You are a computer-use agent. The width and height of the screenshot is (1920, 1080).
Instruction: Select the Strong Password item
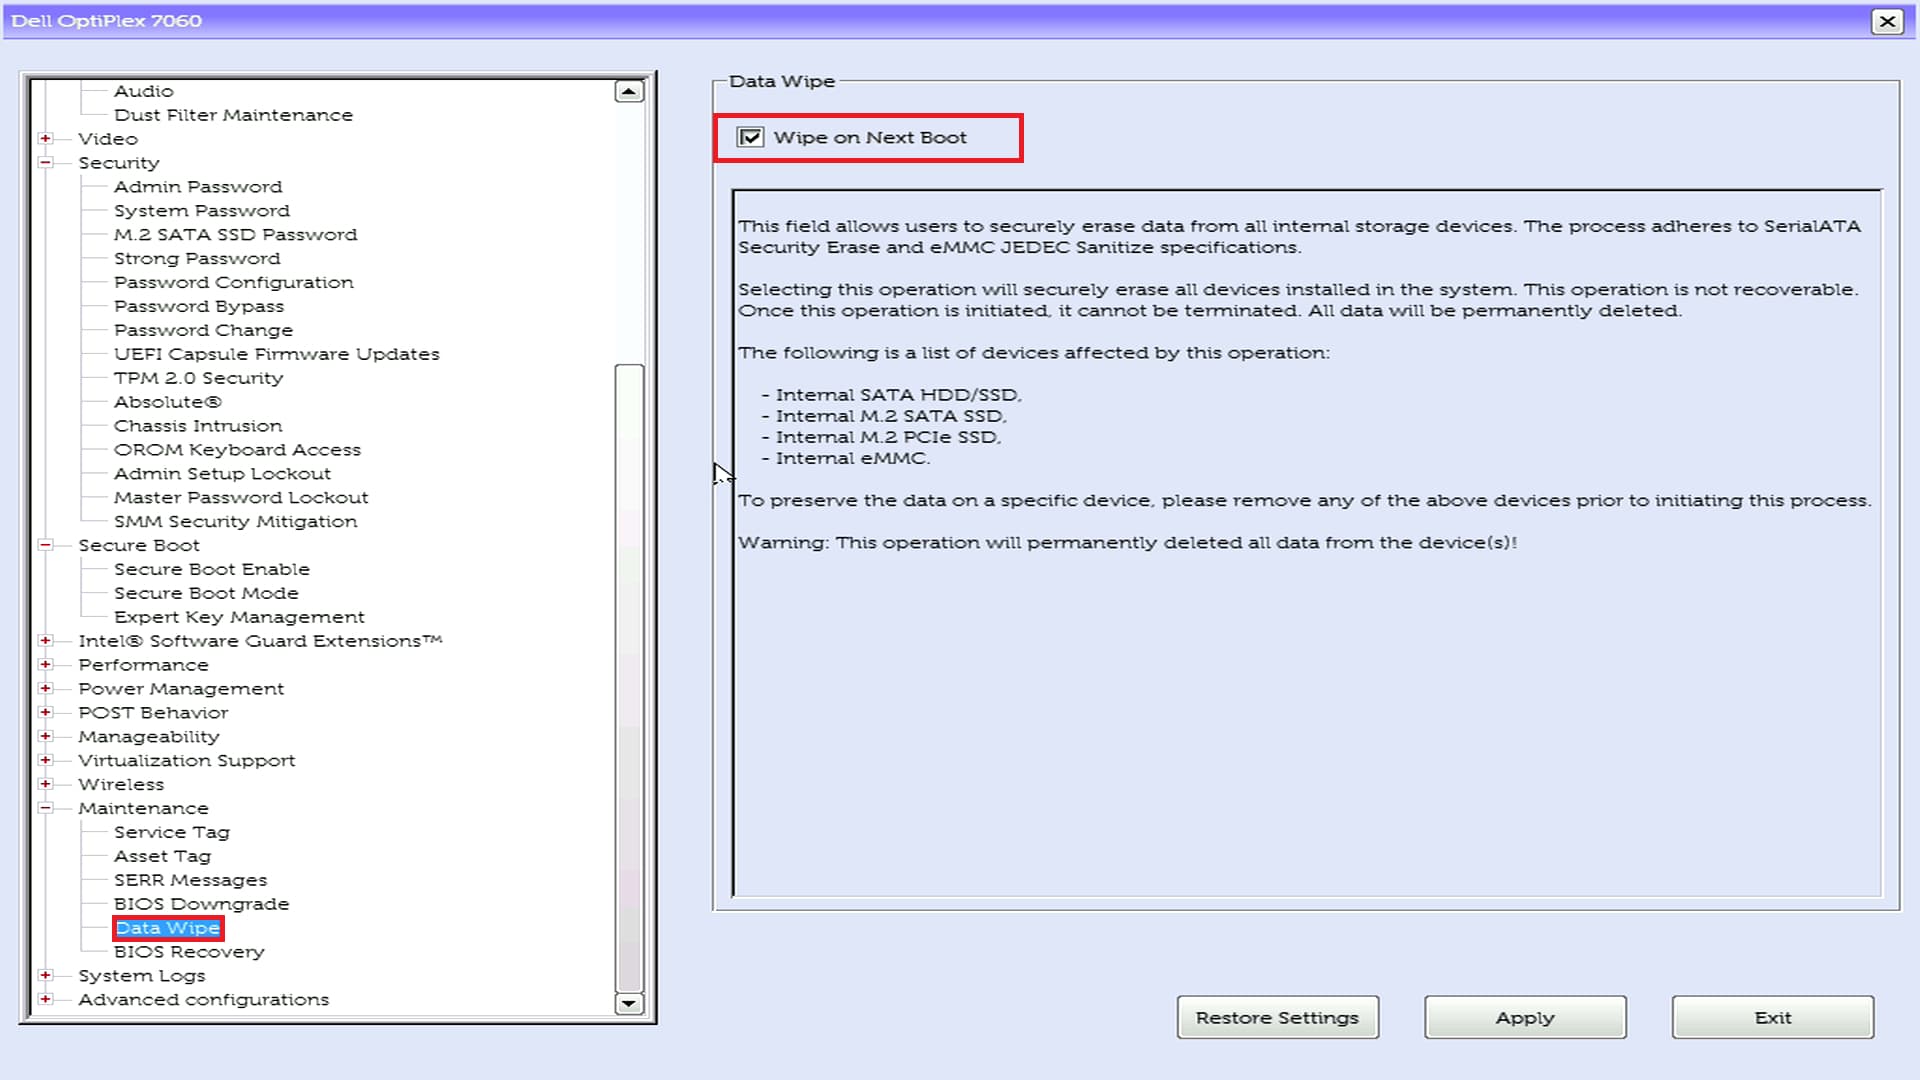pos(197,259)
